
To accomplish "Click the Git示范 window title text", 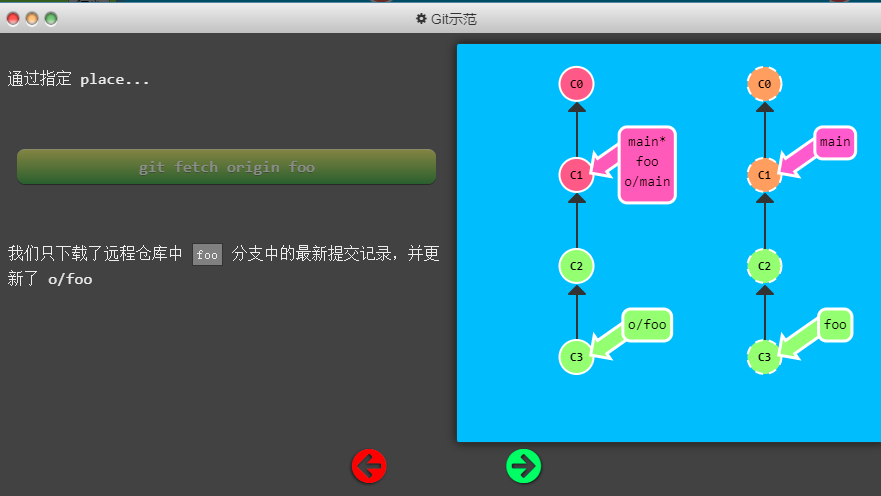I will click(453, 19).
